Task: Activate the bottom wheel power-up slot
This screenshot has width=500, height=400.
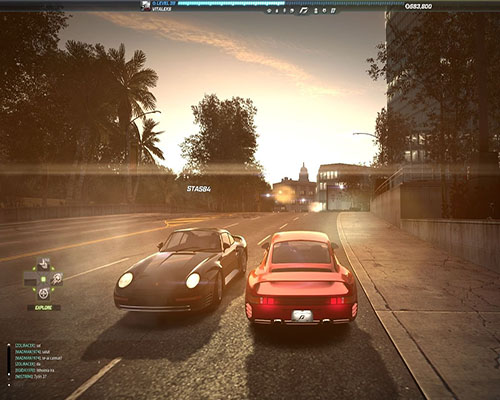Action: (43, 294)
